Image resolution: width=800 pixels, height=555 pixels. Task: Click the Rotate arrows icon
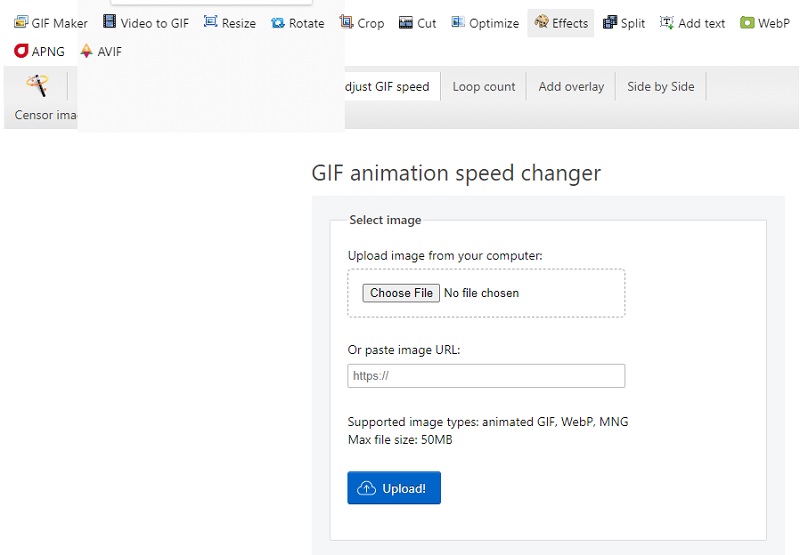[x=278, y=23]
